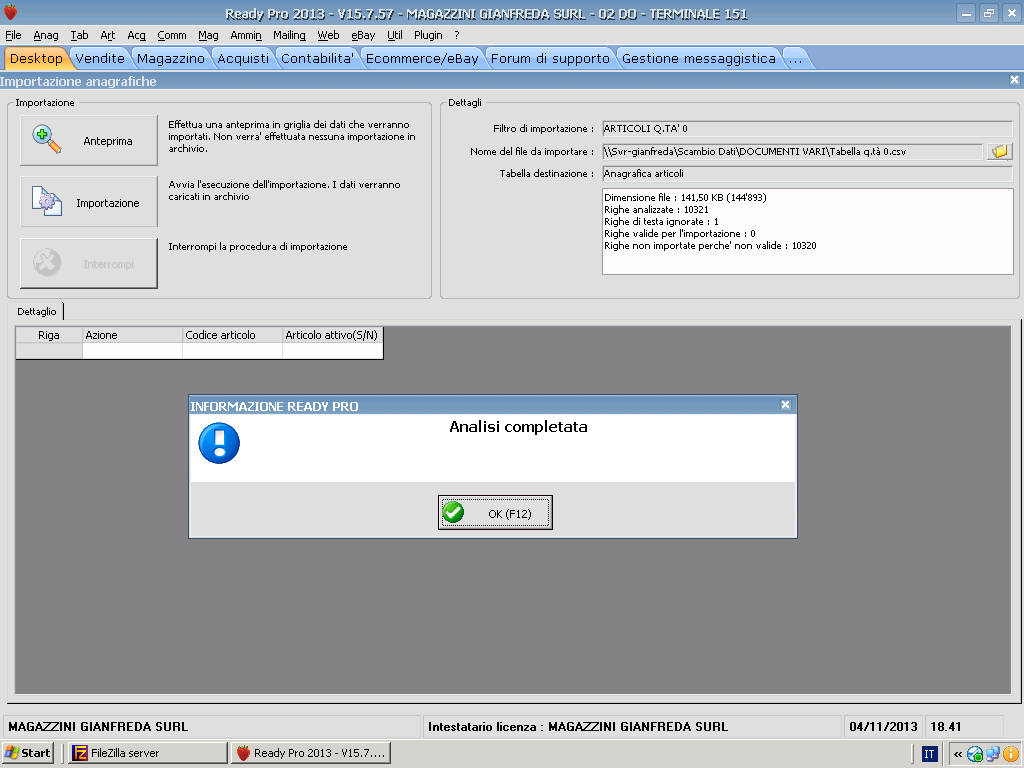Viewport: 1024px width, 768px height.
Task: Open the Art menu
Action: click(x=108, y=35)
